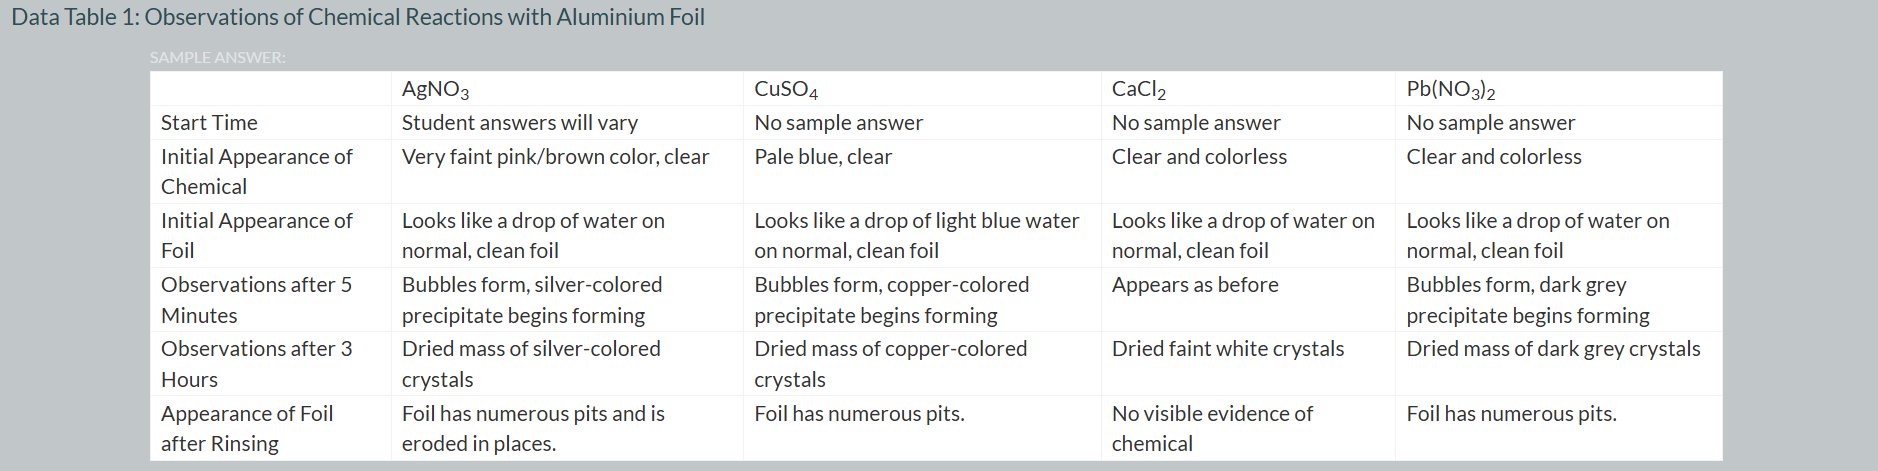Click the Observations after 5 Minutes label

[x=256, y=299]
